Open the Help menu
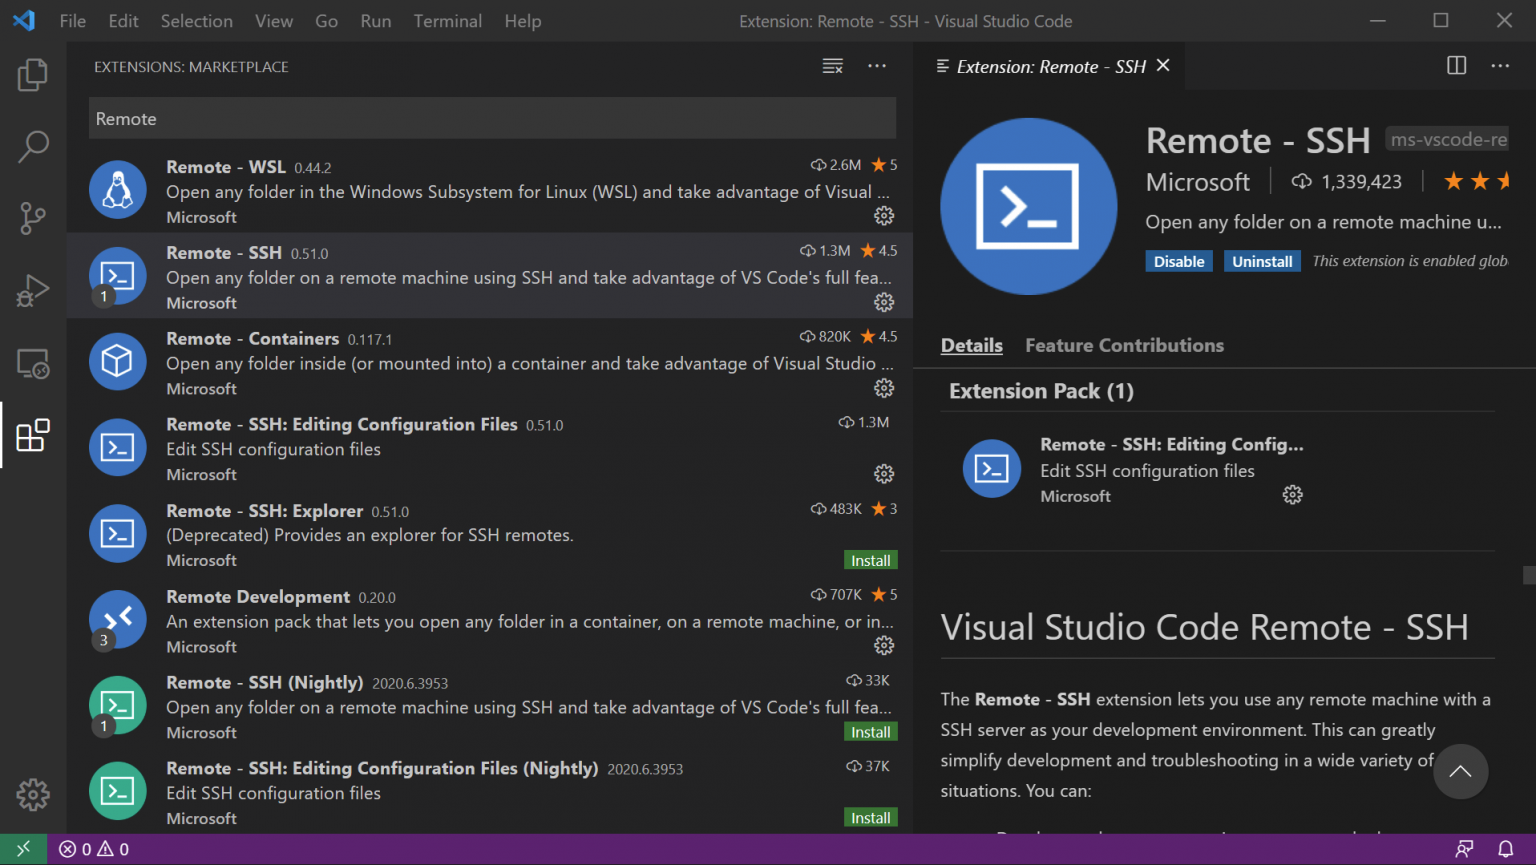The image size is (1536, 865). [523, 21]
